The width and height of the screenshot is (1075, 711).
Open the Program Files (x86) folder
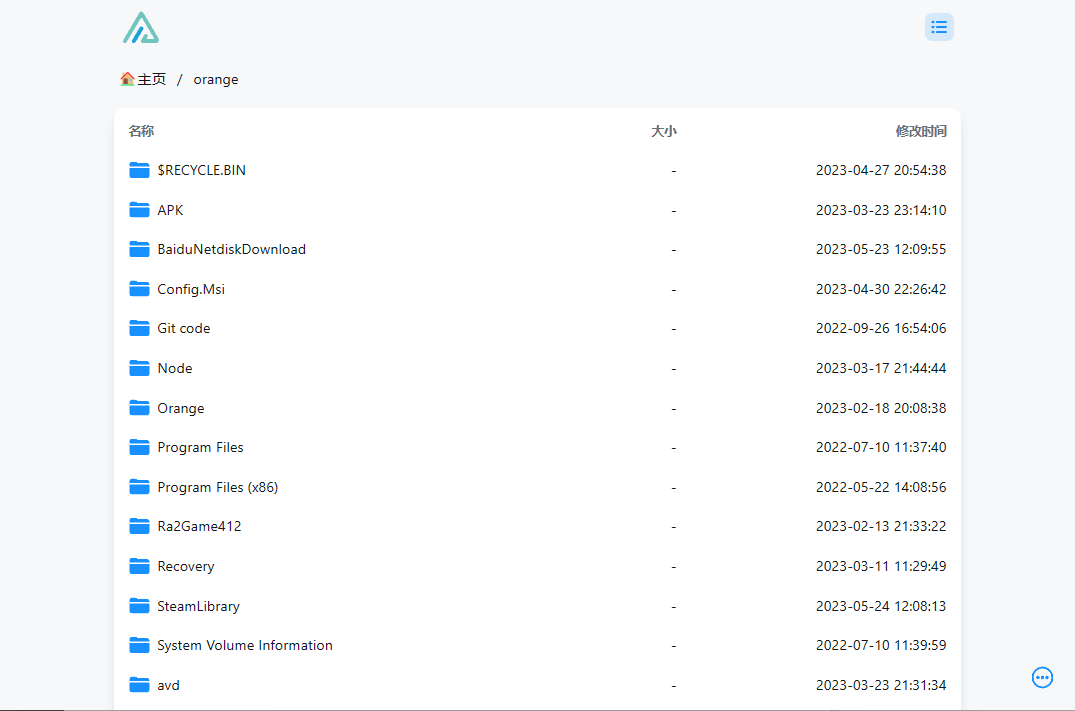217,487
